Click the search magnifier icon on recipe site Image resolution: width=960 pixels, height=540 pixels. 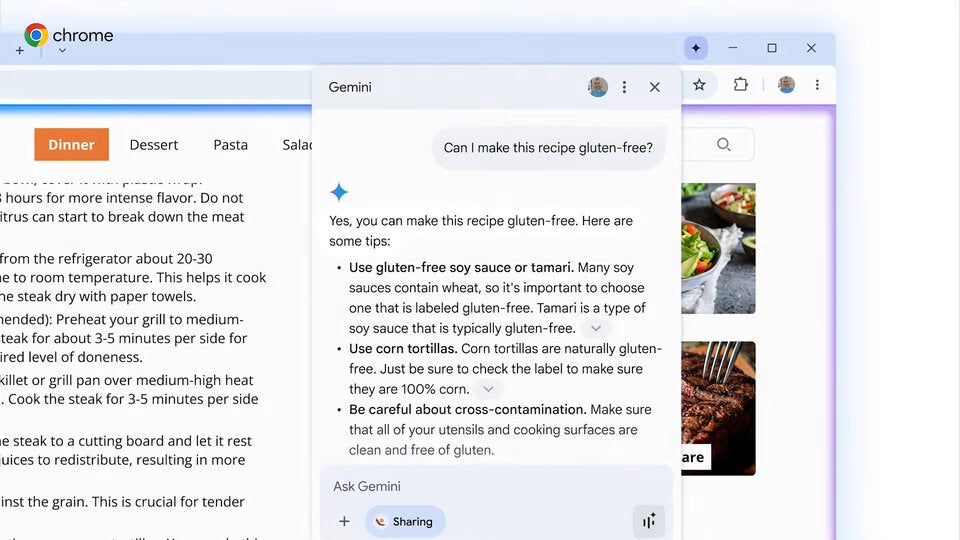click(724, 145)
